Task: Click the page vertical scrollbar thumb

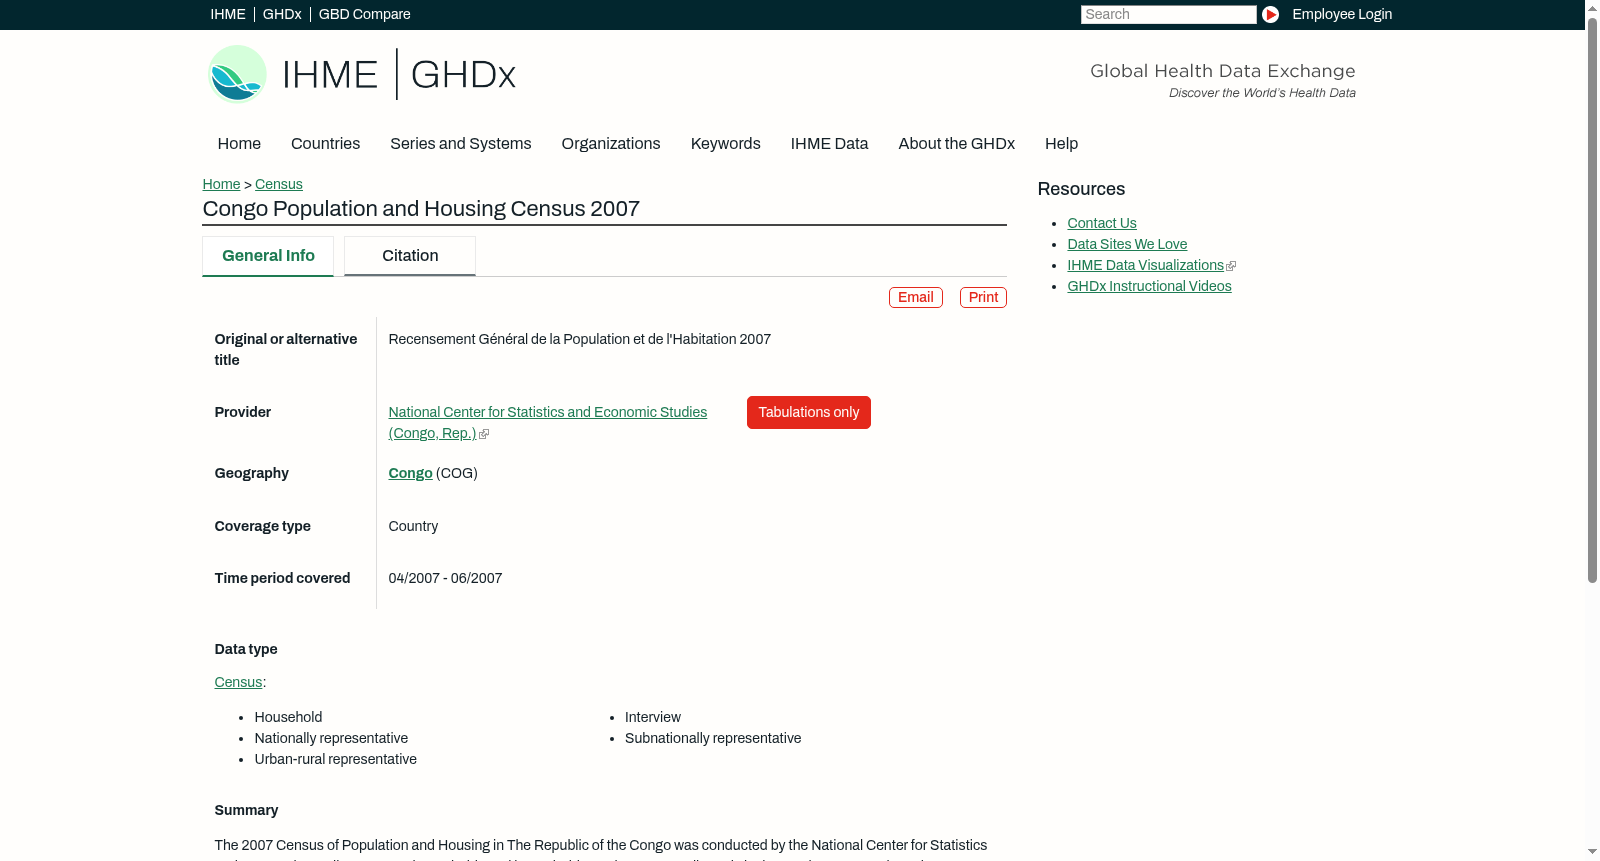Action: pos(1592,300)
